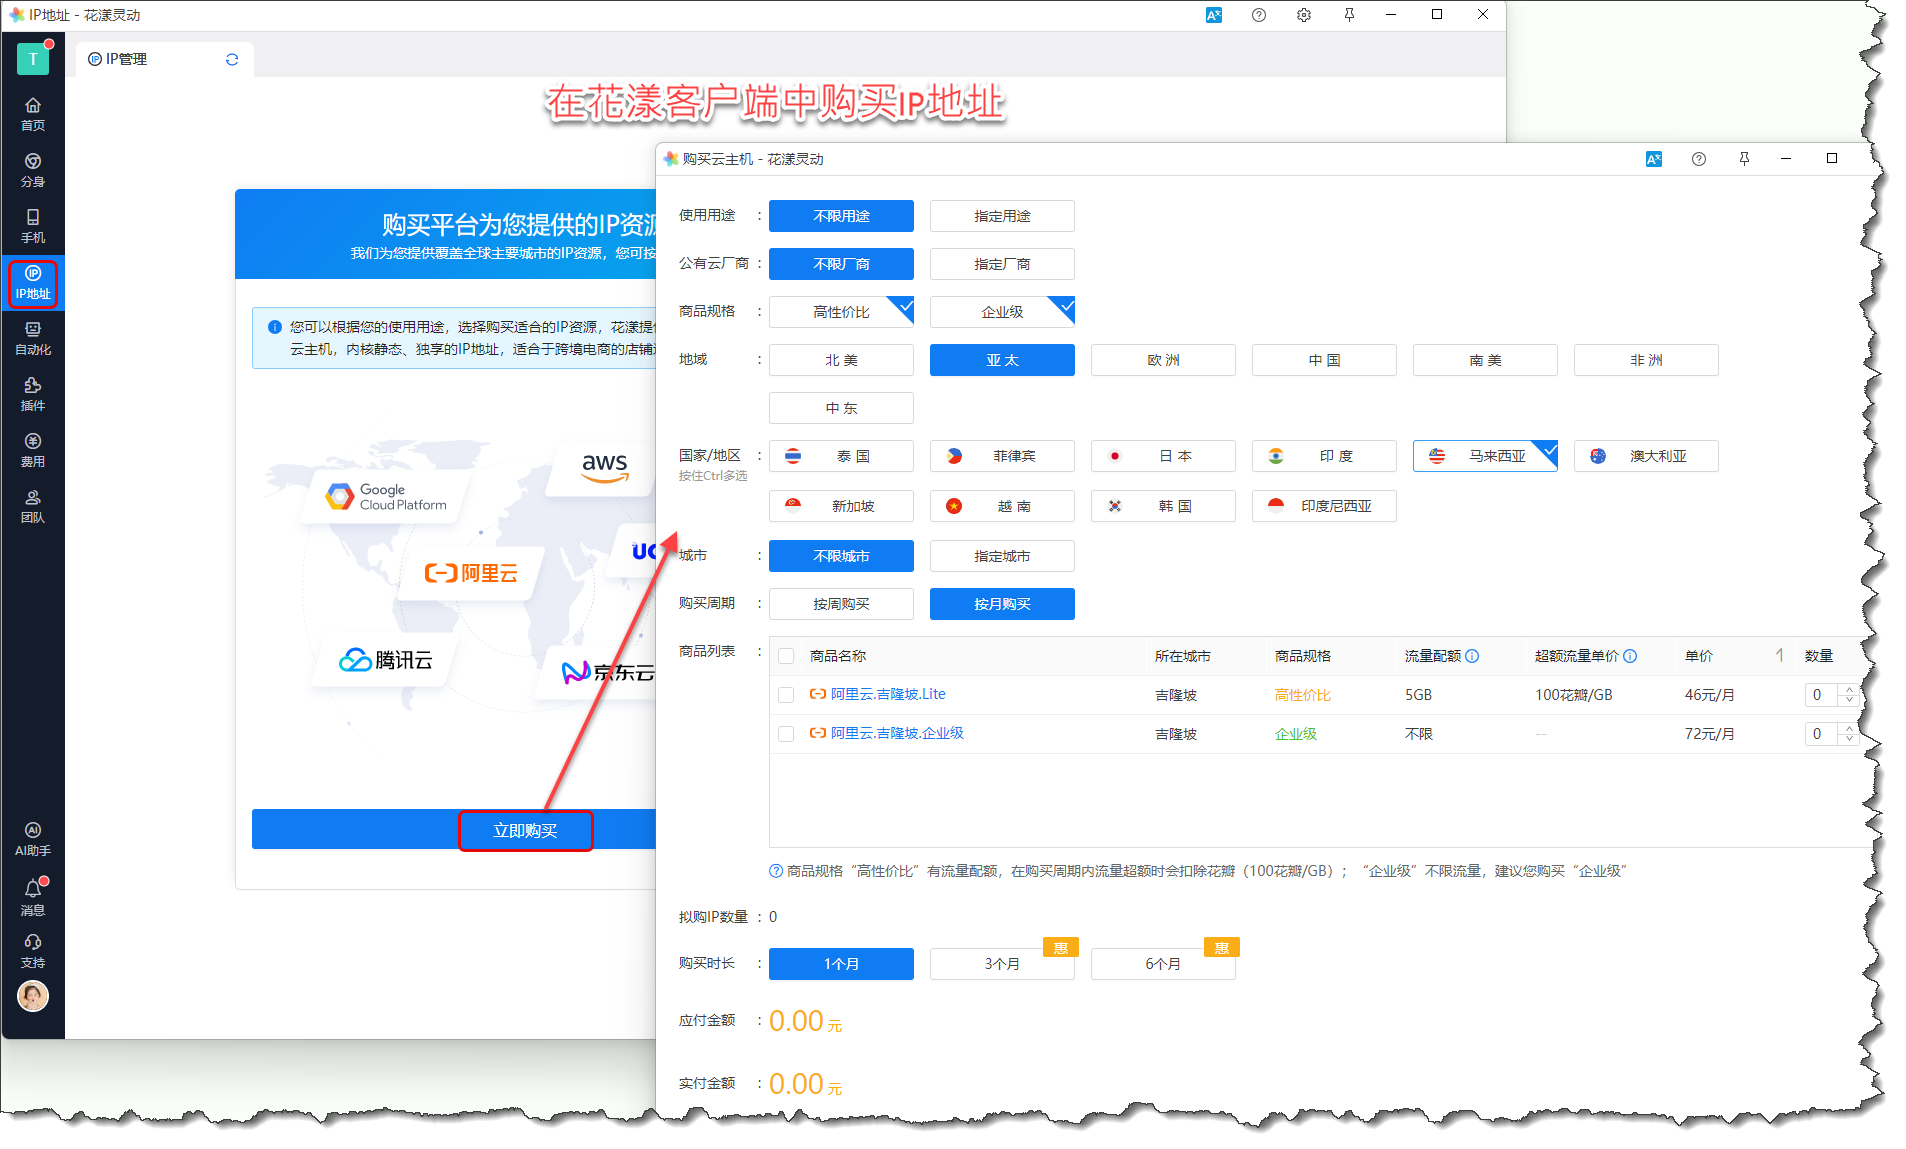The width and height of the screenshot is (1906, 1149).
Task: Choose 按周购买 purchase cycle
Action: [x=841, y=604]
